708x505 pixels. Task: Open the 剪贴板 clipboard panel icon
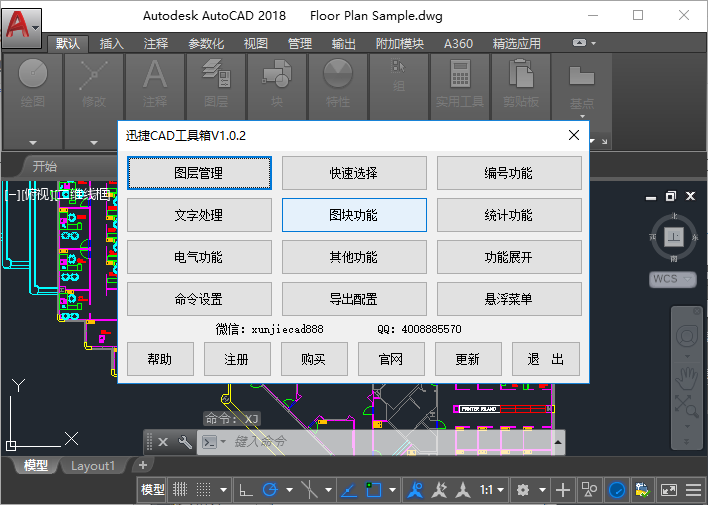point(521,73)
